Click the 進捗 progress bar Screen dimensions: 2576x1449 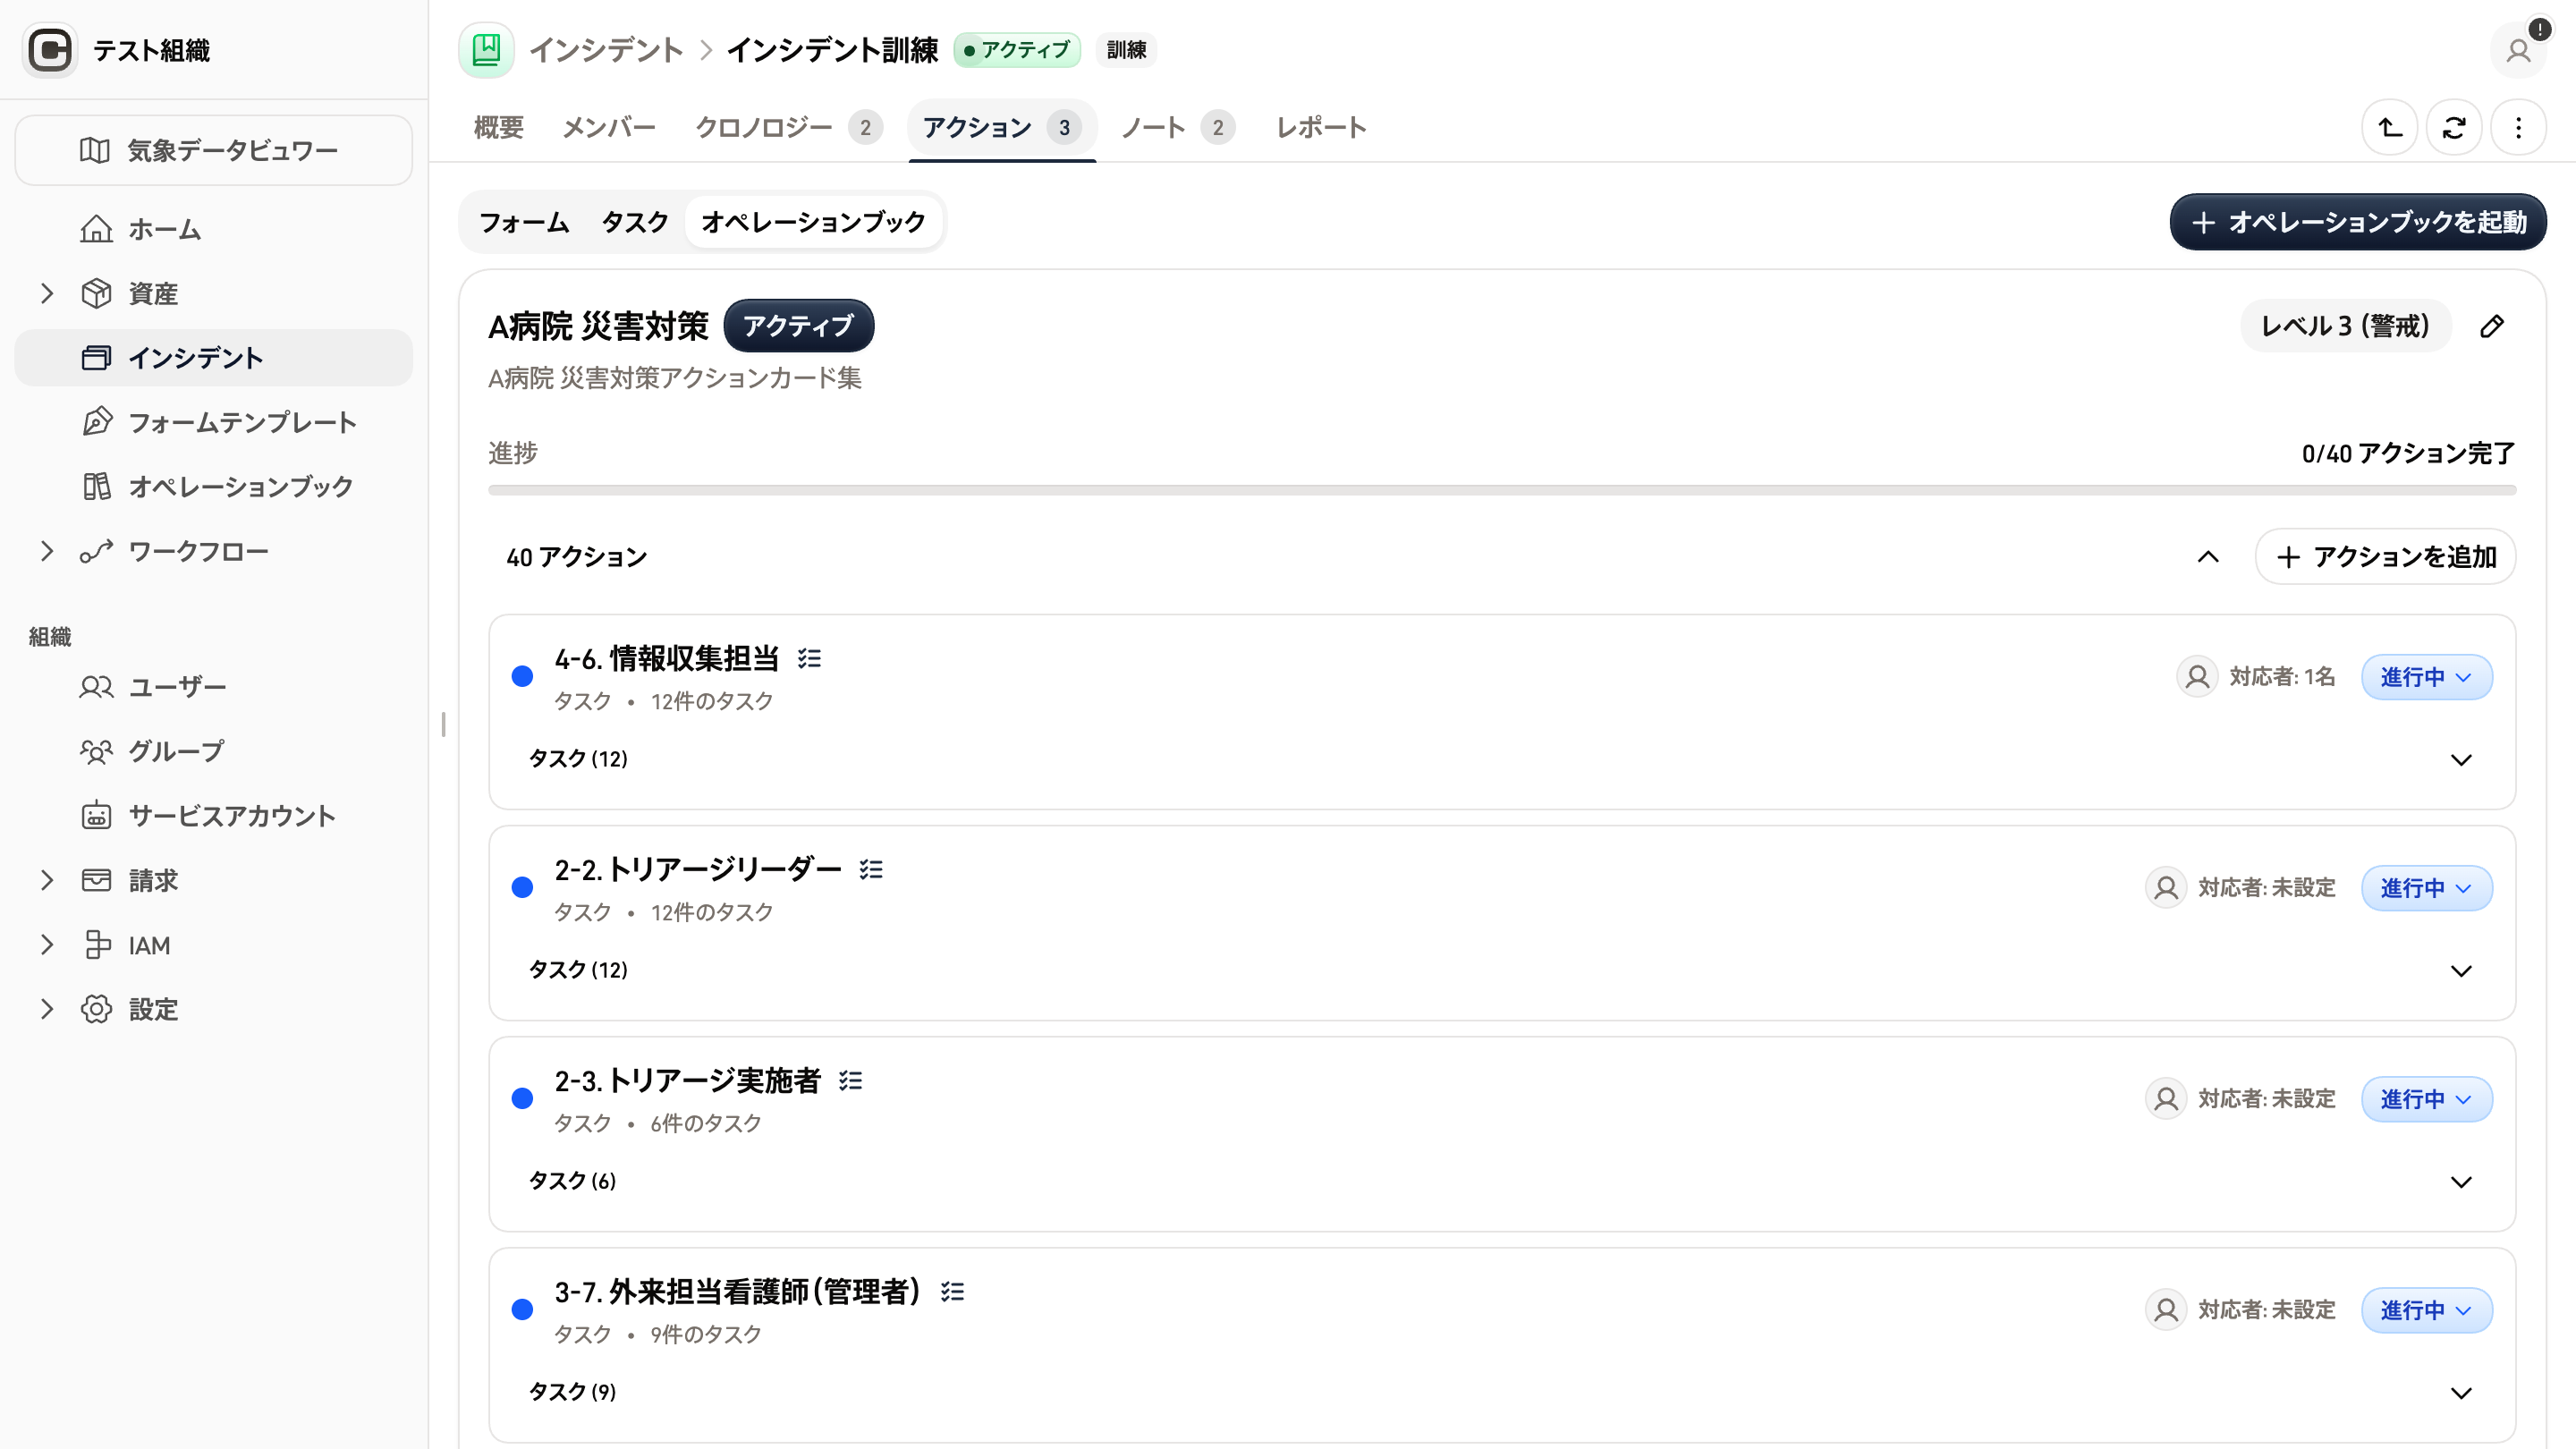pyautogui.click(x=1502, y=490)
